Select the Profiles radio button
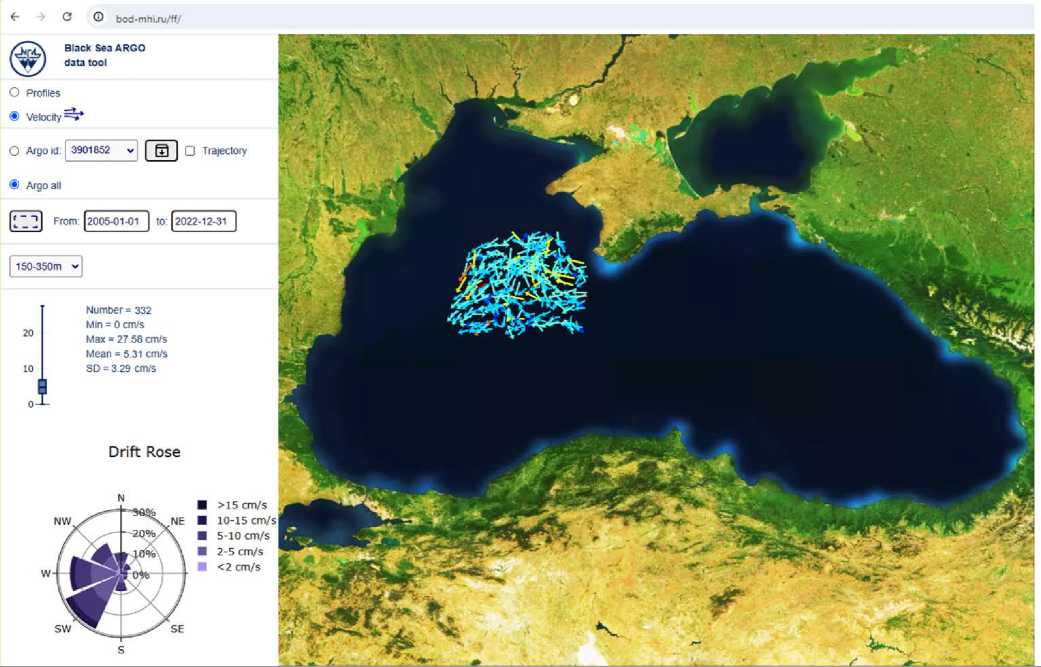 pyautogui.click(x=14, y=93)
